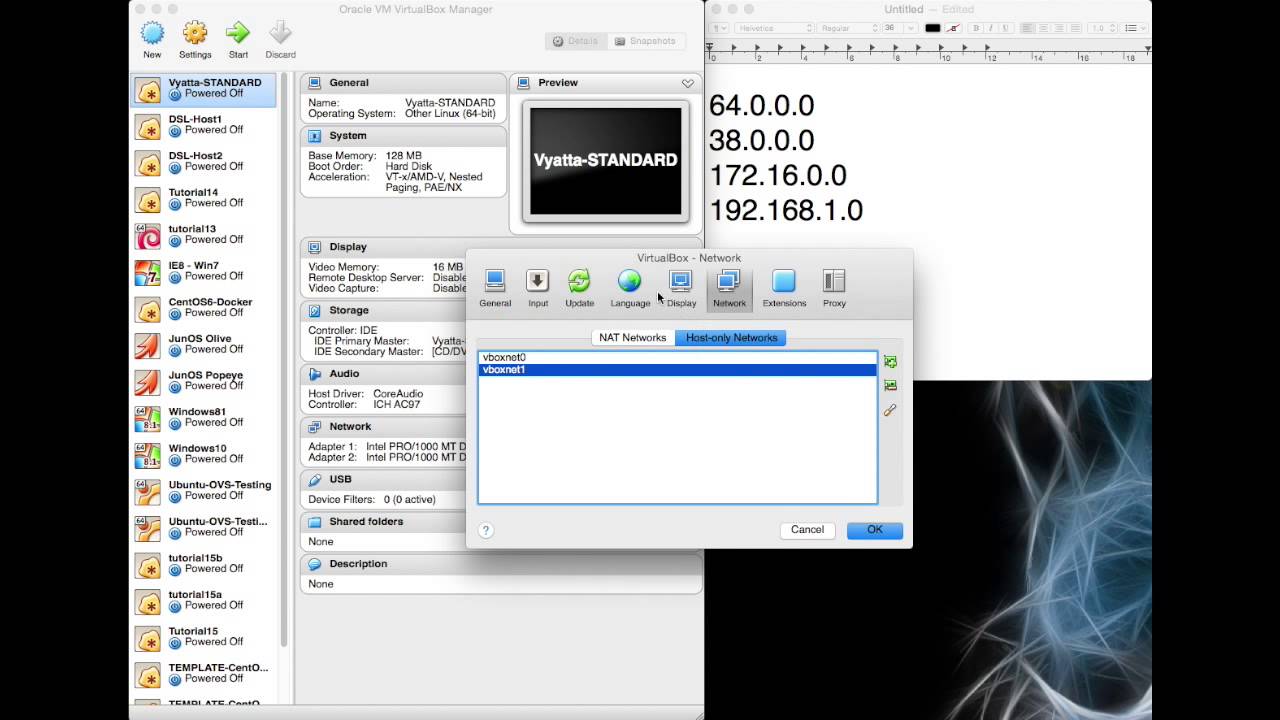Image resolution: width=1280 pixels, height=720 pixels.
Task: Click Cancel in Network dialog
Action: click(807, 530)
